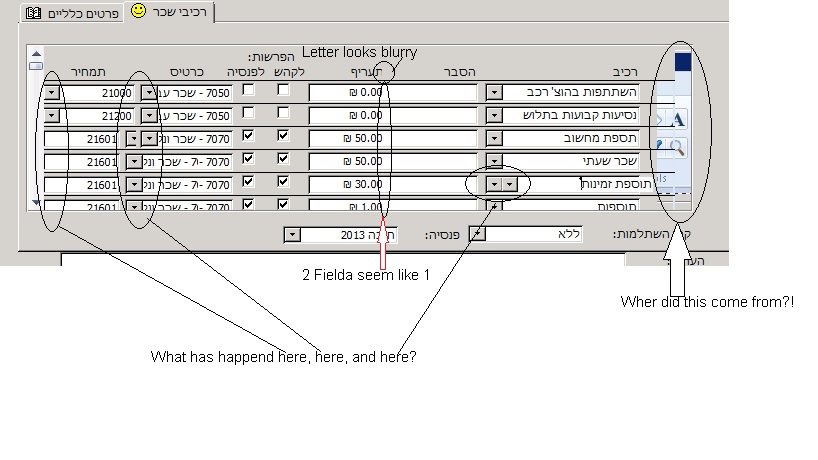Viewport: 818px width, 460px height.
Task: Open כרטיס dropdown in שכר שעתי row
Action: pyautogui.click(x=134, y=162)
